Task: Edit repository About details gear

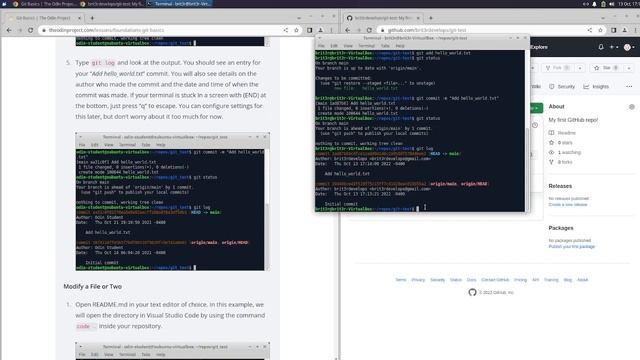Action: point(632,107)
